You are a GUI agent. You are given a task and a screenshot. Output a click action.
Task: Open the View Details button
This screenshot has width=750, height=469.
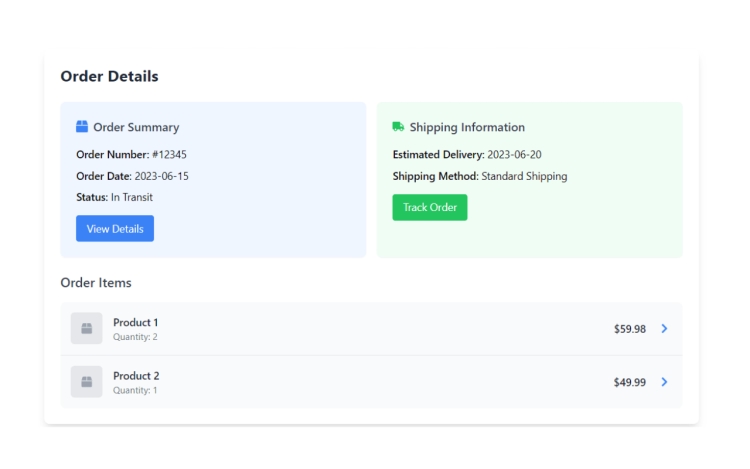coord(115,229)
